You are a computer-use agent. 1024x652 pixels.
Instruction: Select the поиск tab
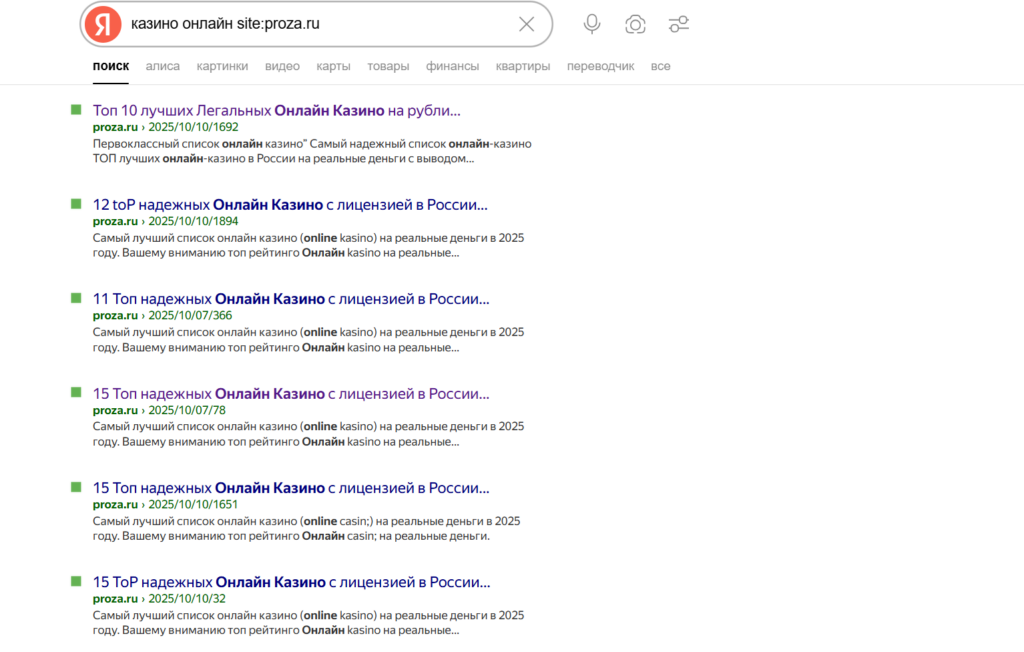pyautogui.click(x=110, y=66)
